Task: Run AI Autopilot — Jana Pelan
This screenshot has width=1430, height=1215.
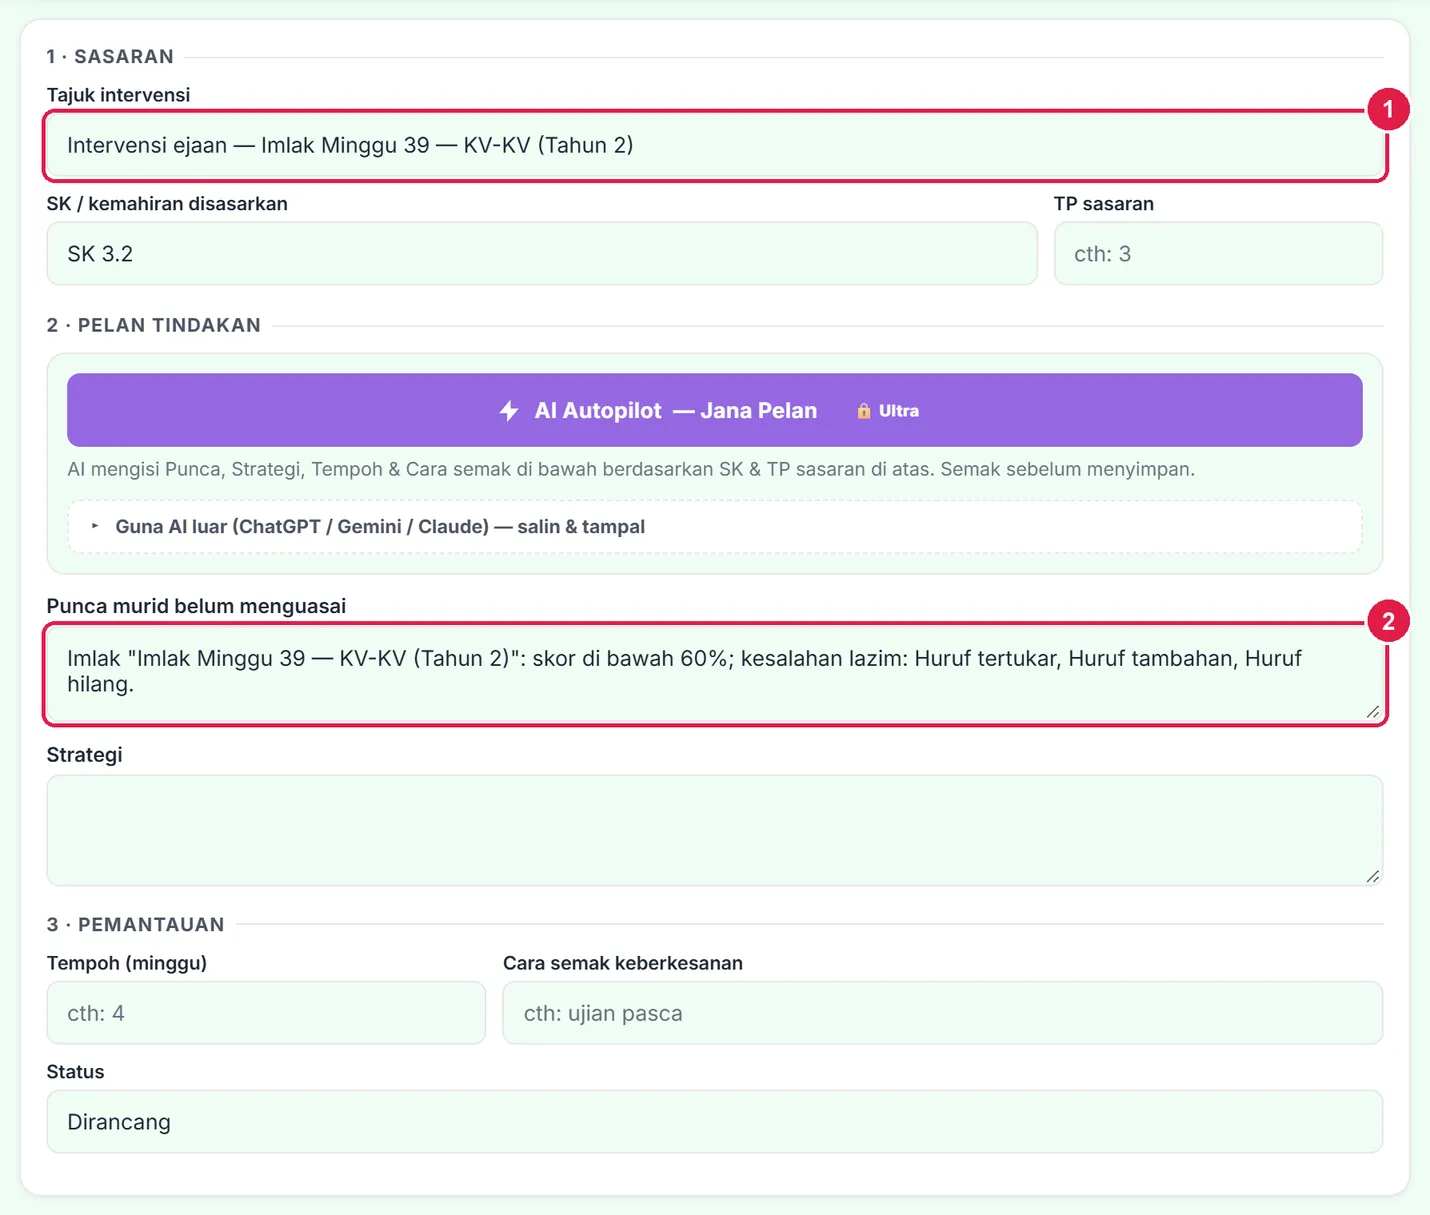Action: click(715, 410)
